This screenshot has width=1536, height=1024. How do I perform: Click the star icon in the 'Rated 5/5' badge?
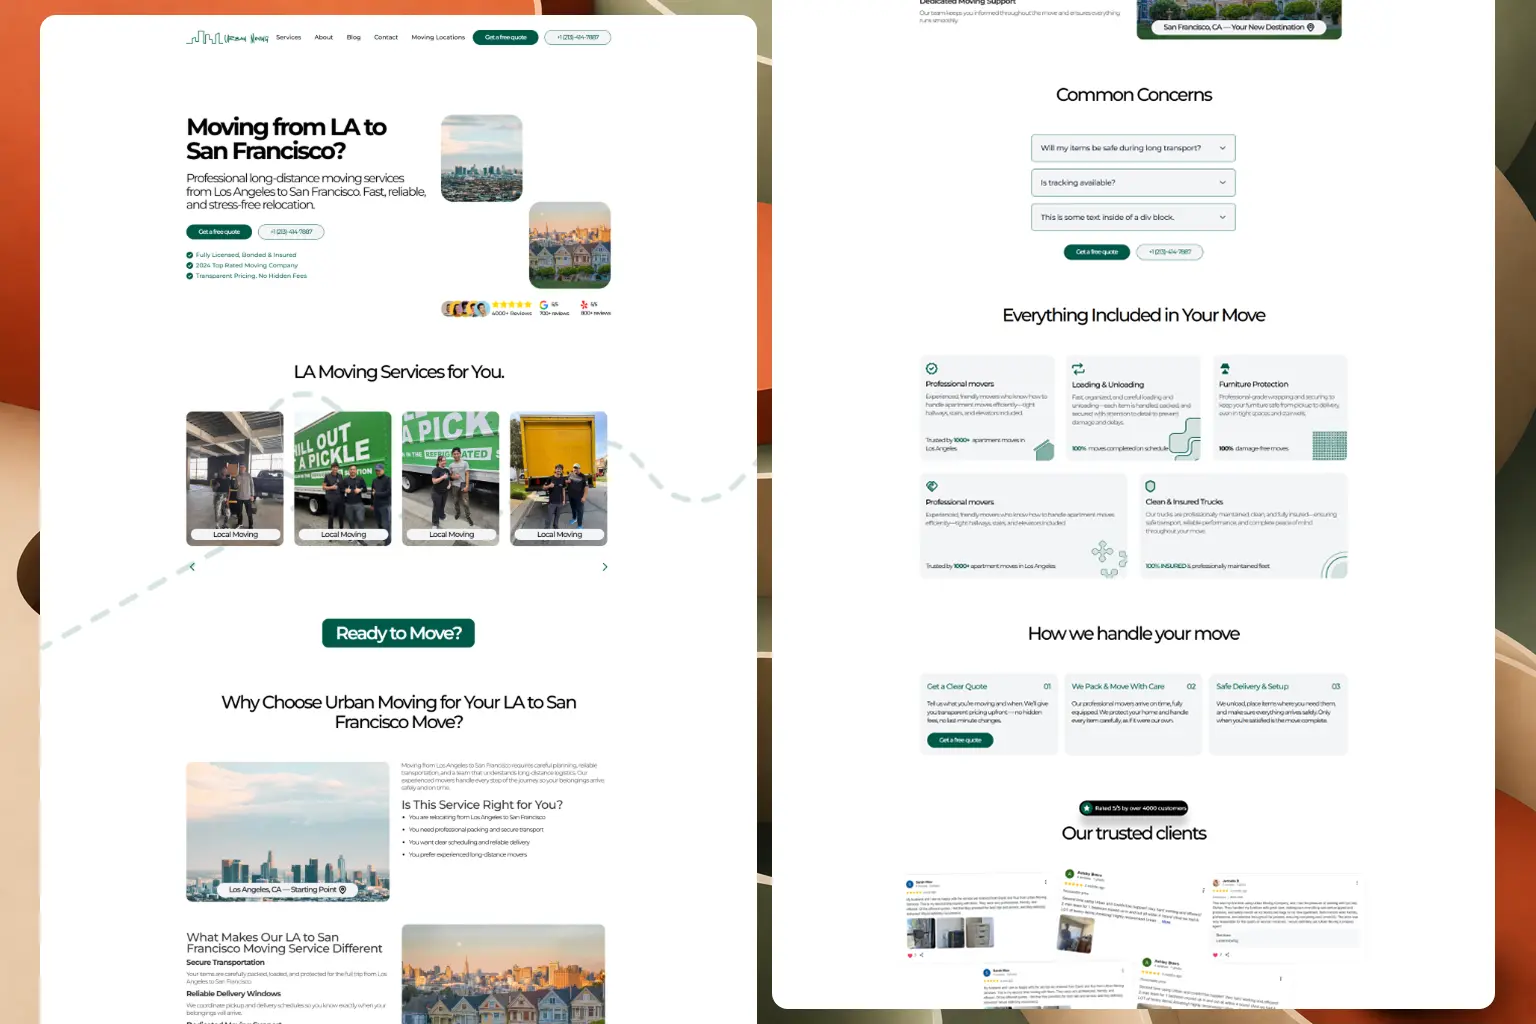(x=1088, y=808)
